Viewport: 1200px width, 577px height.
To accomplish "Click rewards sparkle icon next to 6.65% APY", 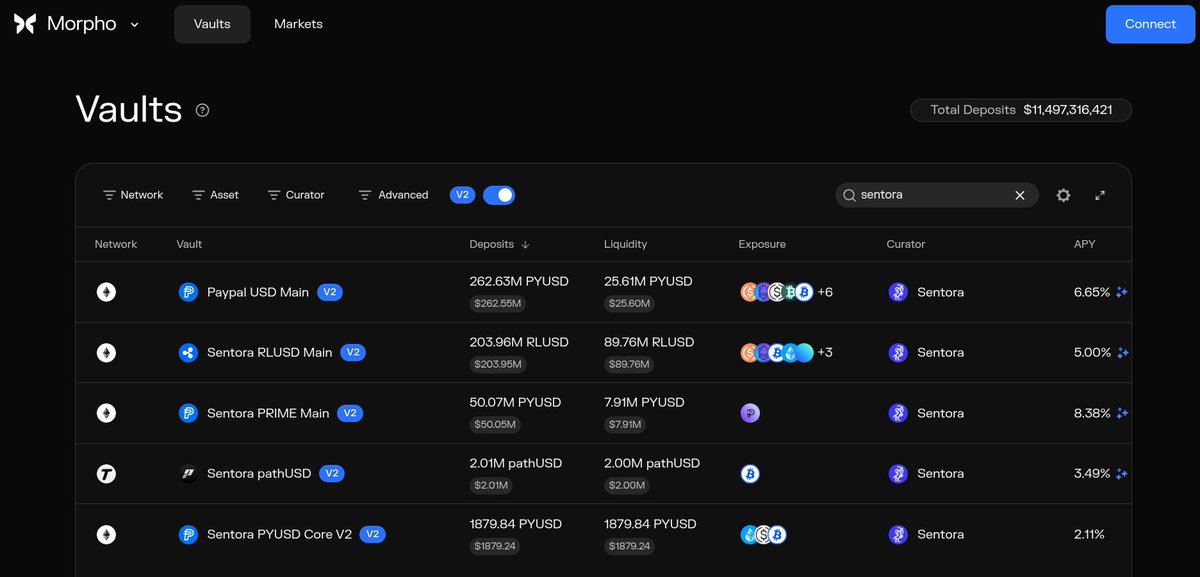I will click(1122, 292).
